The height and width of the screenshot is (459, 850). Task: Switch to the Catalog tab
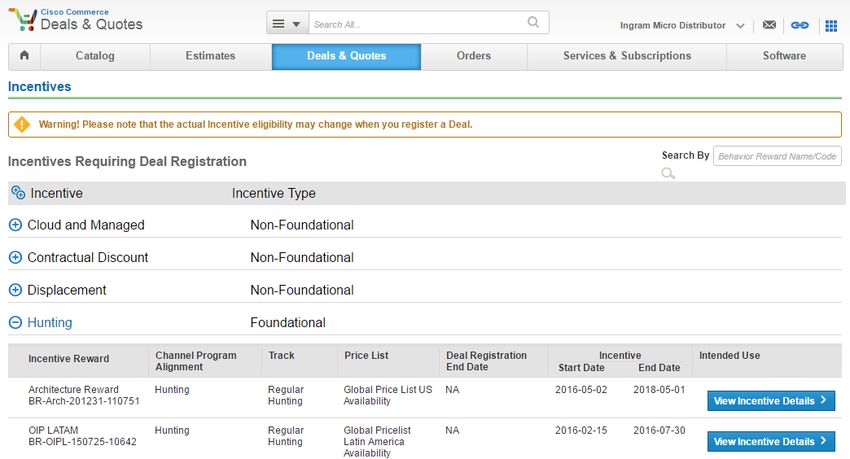pyautogui.click(x=95, y=56)
